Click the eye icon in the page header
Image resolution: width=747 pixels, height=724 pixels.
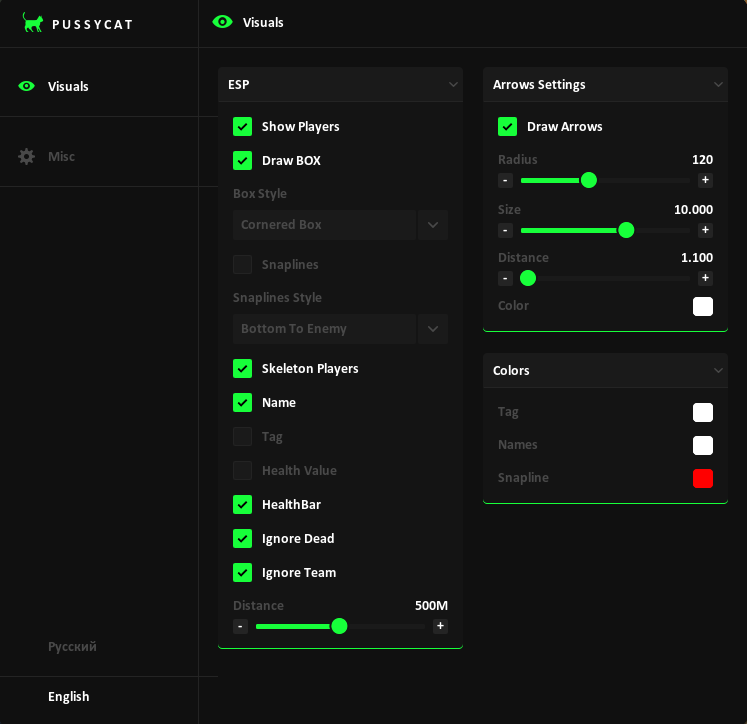(x=222, y=22)
